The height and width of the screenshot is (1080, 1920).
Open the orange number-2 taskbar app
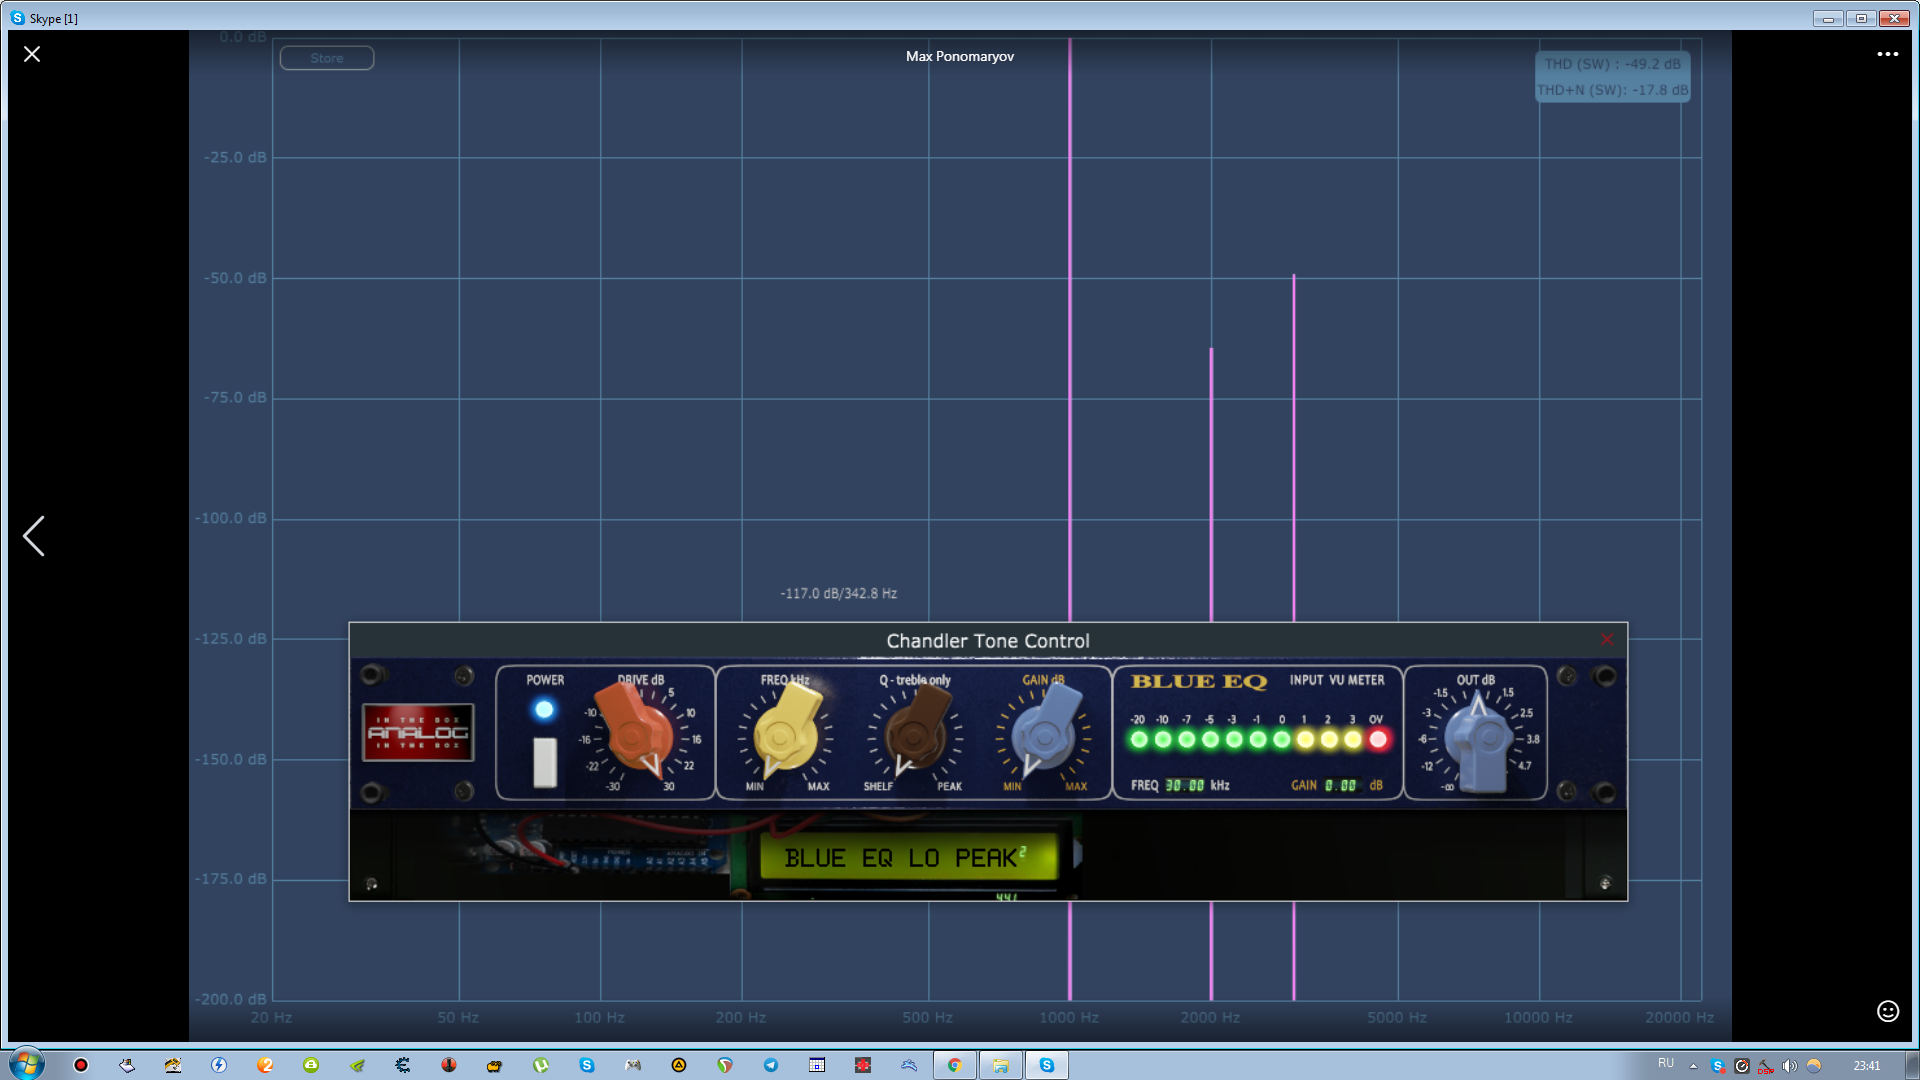[265, 1065]
